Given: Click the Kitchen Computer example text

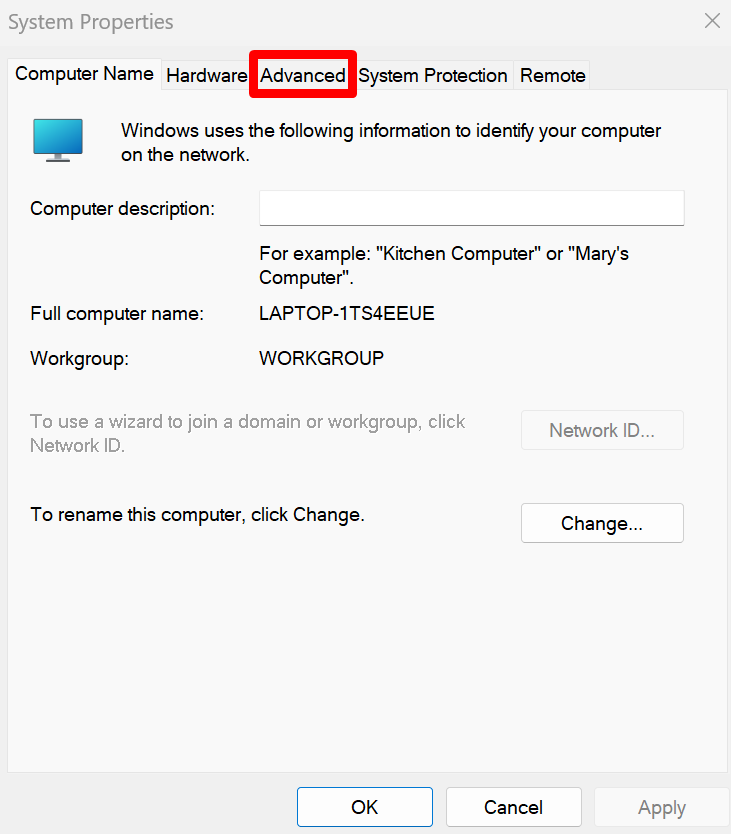Looking at the screenshot, I should click(x=444, y=265).
